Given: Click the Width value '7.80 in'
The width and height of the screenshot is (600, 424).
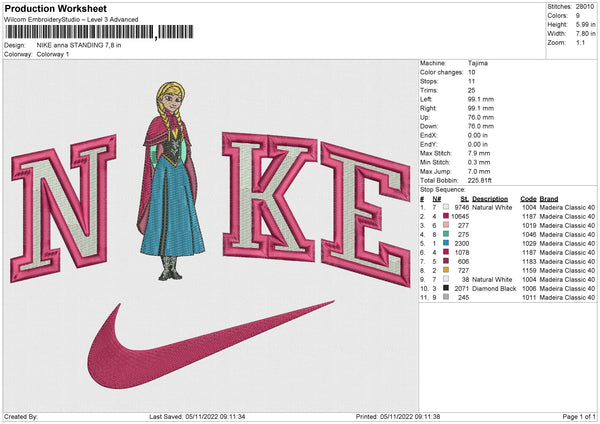Looking at the screenshot, I should (x=585, y=34).
